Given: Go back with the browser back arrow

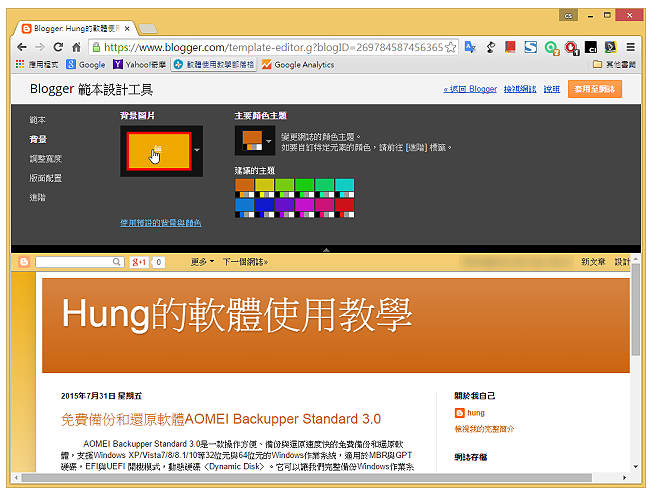Looking at the screenshot, I should (22, 47).
